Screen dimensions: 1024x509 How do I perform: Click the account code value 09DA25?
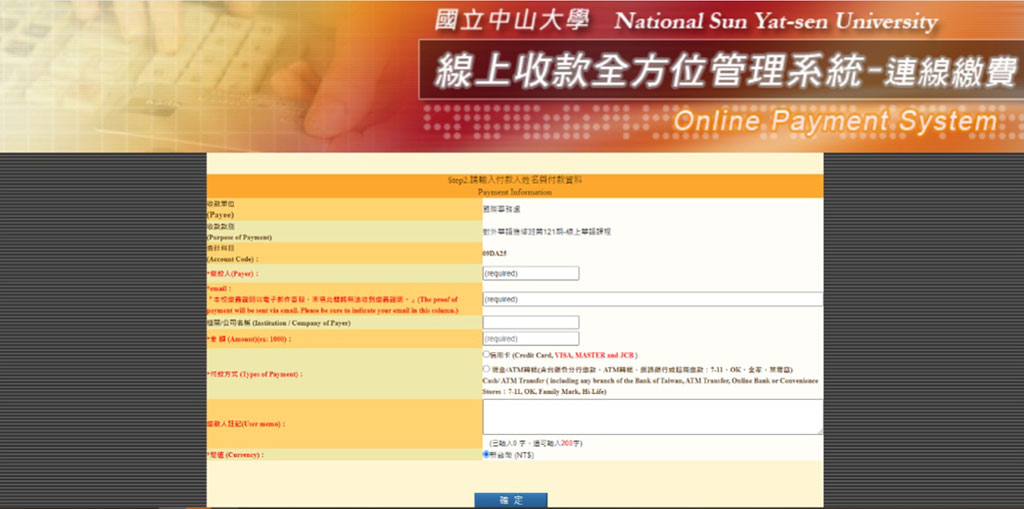[x=494, y=254]
